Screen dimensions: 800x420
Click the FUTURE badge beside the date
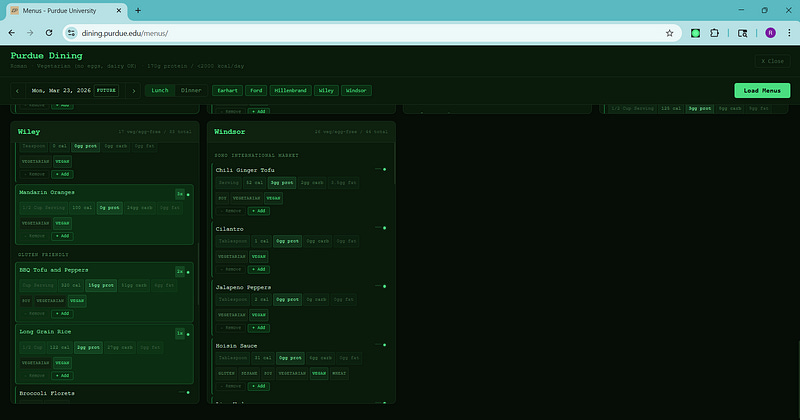(106, 90)
